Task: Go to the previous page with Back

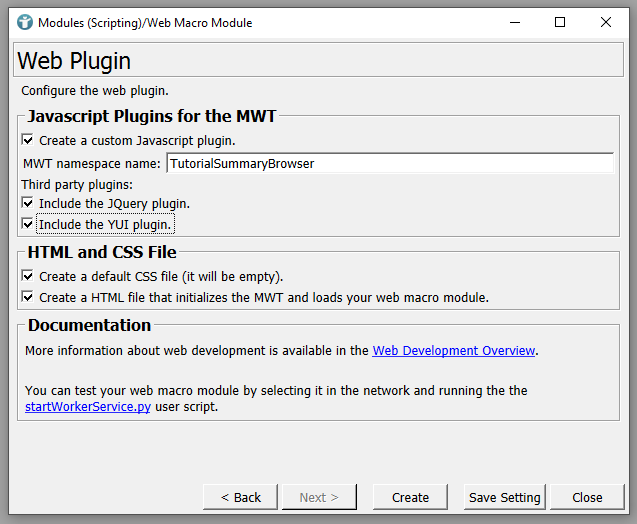Action: (x=240, y=497)
